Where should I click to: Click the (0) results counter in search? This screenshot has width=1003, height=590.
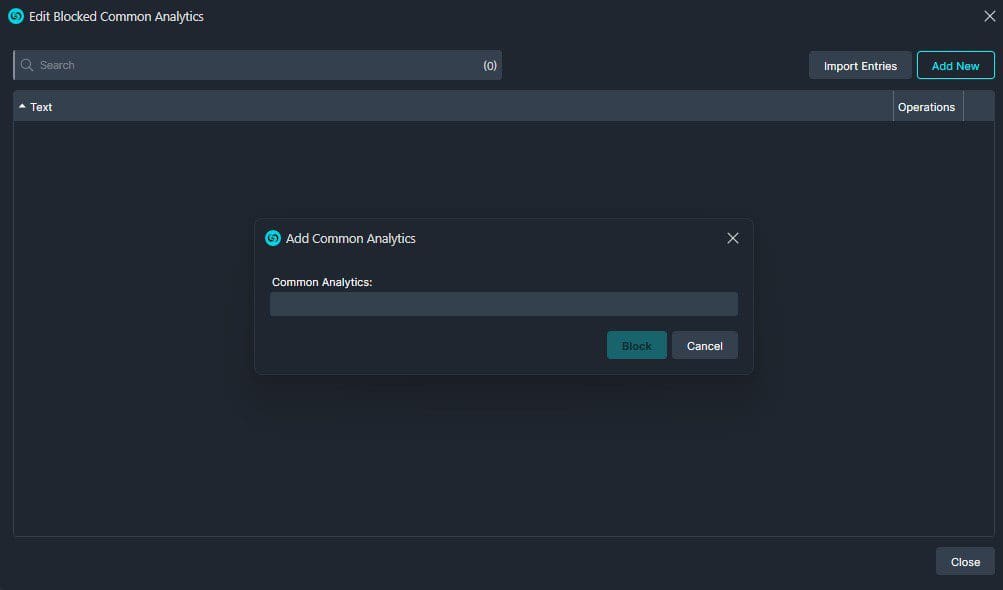[490, 65]
